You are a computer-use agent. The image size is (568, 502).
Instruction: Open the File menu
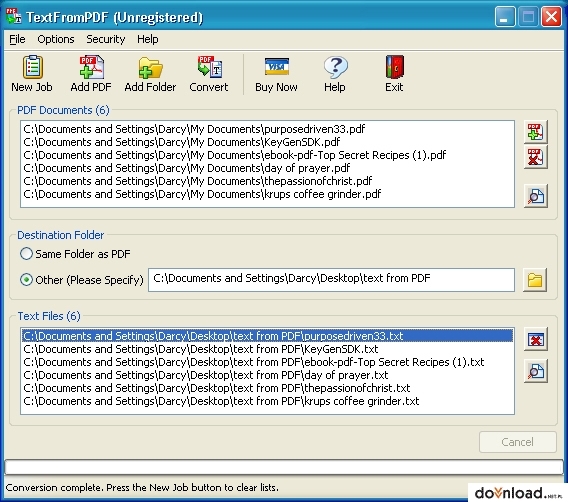pyautogui.click(x=17, y=39)
